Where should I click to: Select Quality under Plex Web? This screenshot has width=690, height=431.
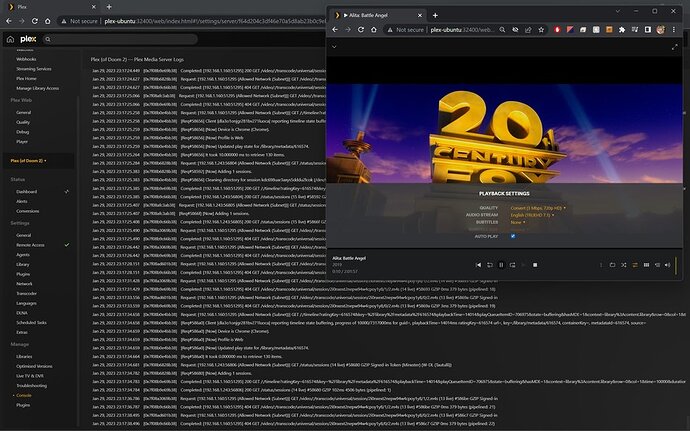click(23, 122)
